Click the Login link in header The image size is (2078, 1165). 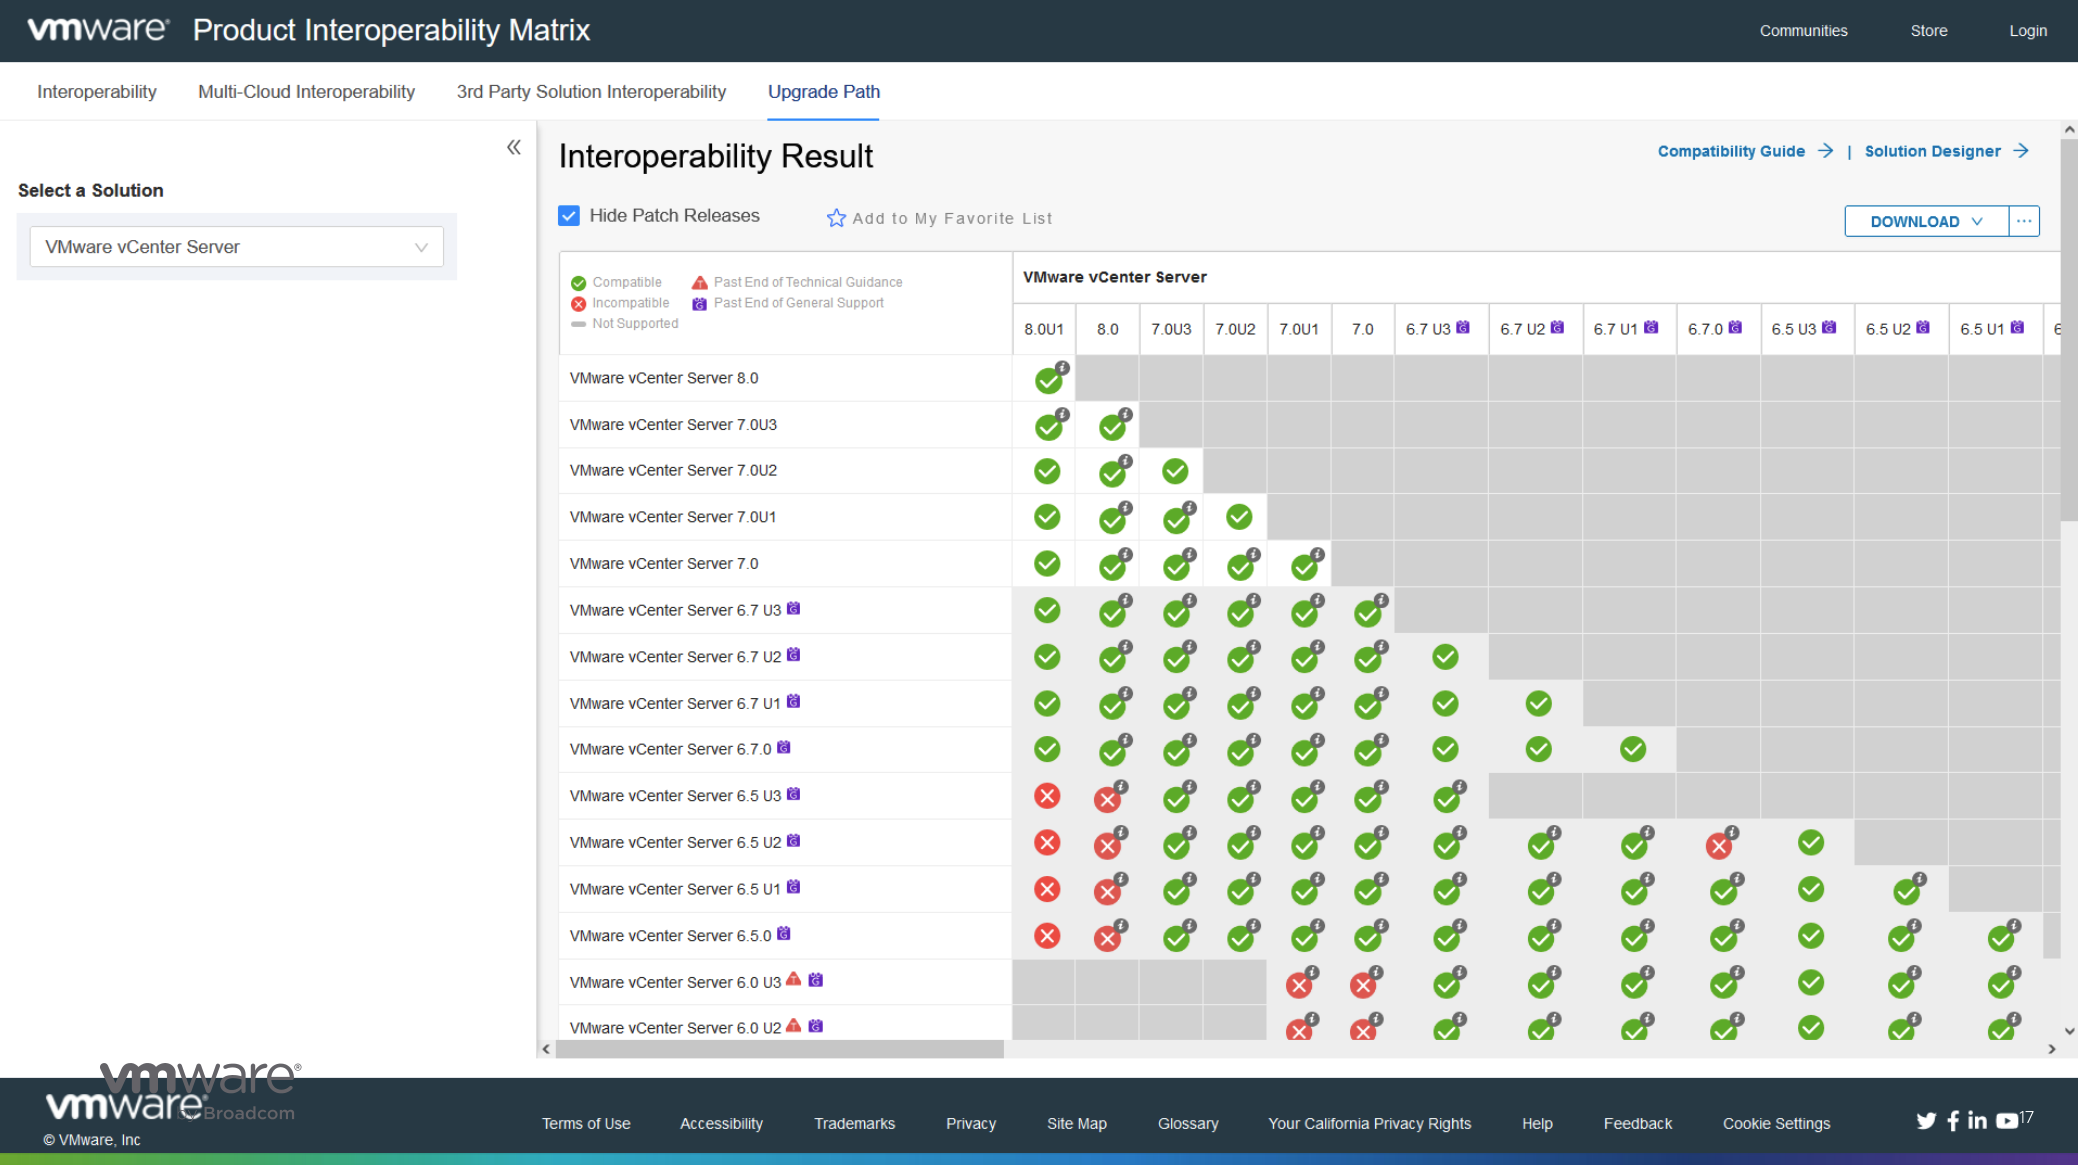pyautogui.click(x=2028, y=31)
